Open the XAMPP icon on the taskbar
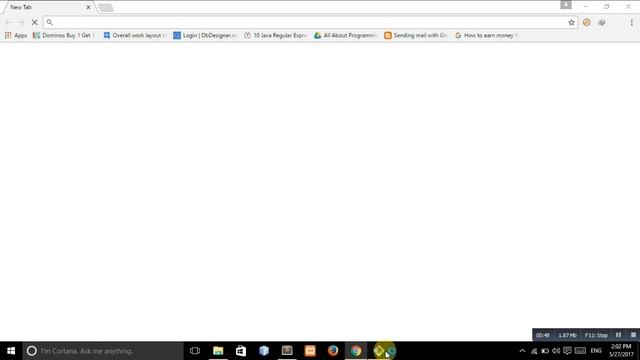Image resolution: width=640 pixels, height=360 pixels. pos(310,351)
